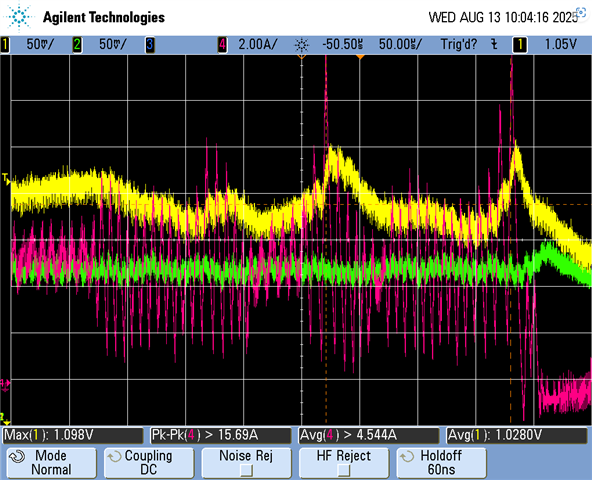Click the screenshot capture icon top right
Viewport: 592px width, 480px height.
(x=580, y=12)
